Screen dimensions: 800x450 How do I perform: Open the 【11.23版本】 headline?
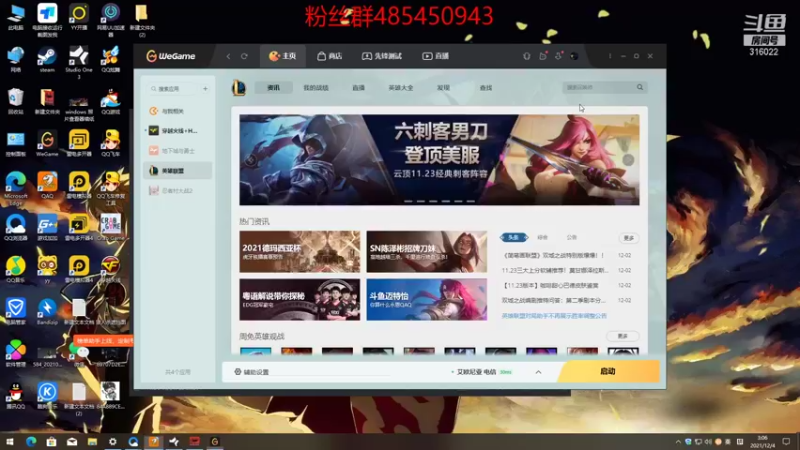(x=550, y=285)
